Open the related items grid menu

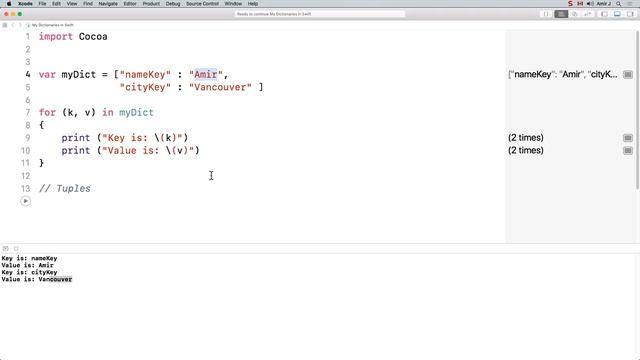coord(5,25)
